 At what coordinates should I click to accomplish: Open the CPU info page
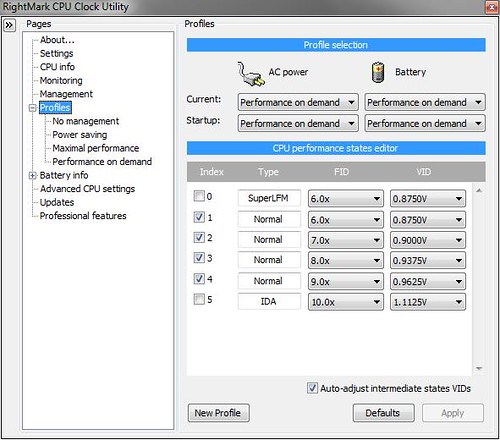[x=57, y=67]
